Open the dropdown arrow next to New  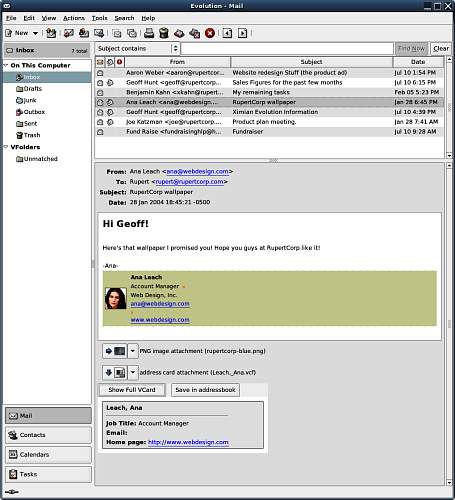click(35, 33)
